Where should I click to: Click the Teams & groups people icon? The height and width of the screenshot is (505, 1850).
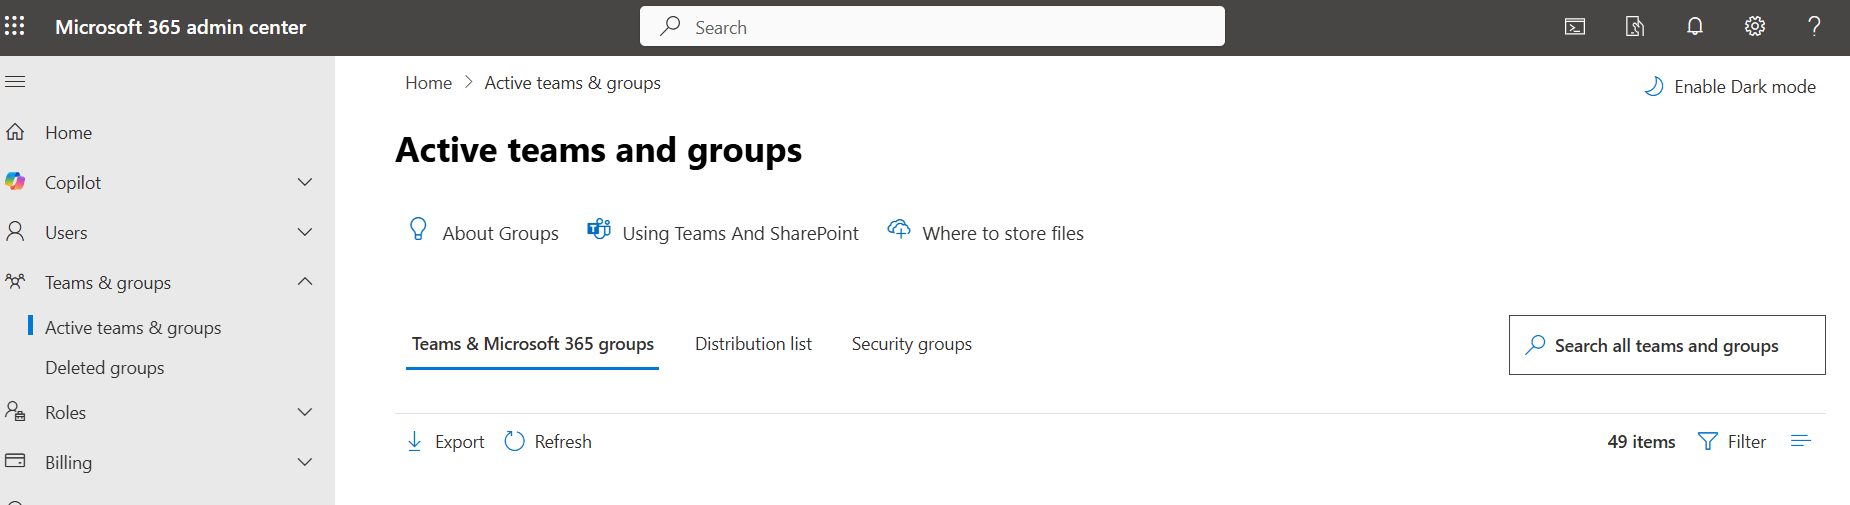pos(15,282)
